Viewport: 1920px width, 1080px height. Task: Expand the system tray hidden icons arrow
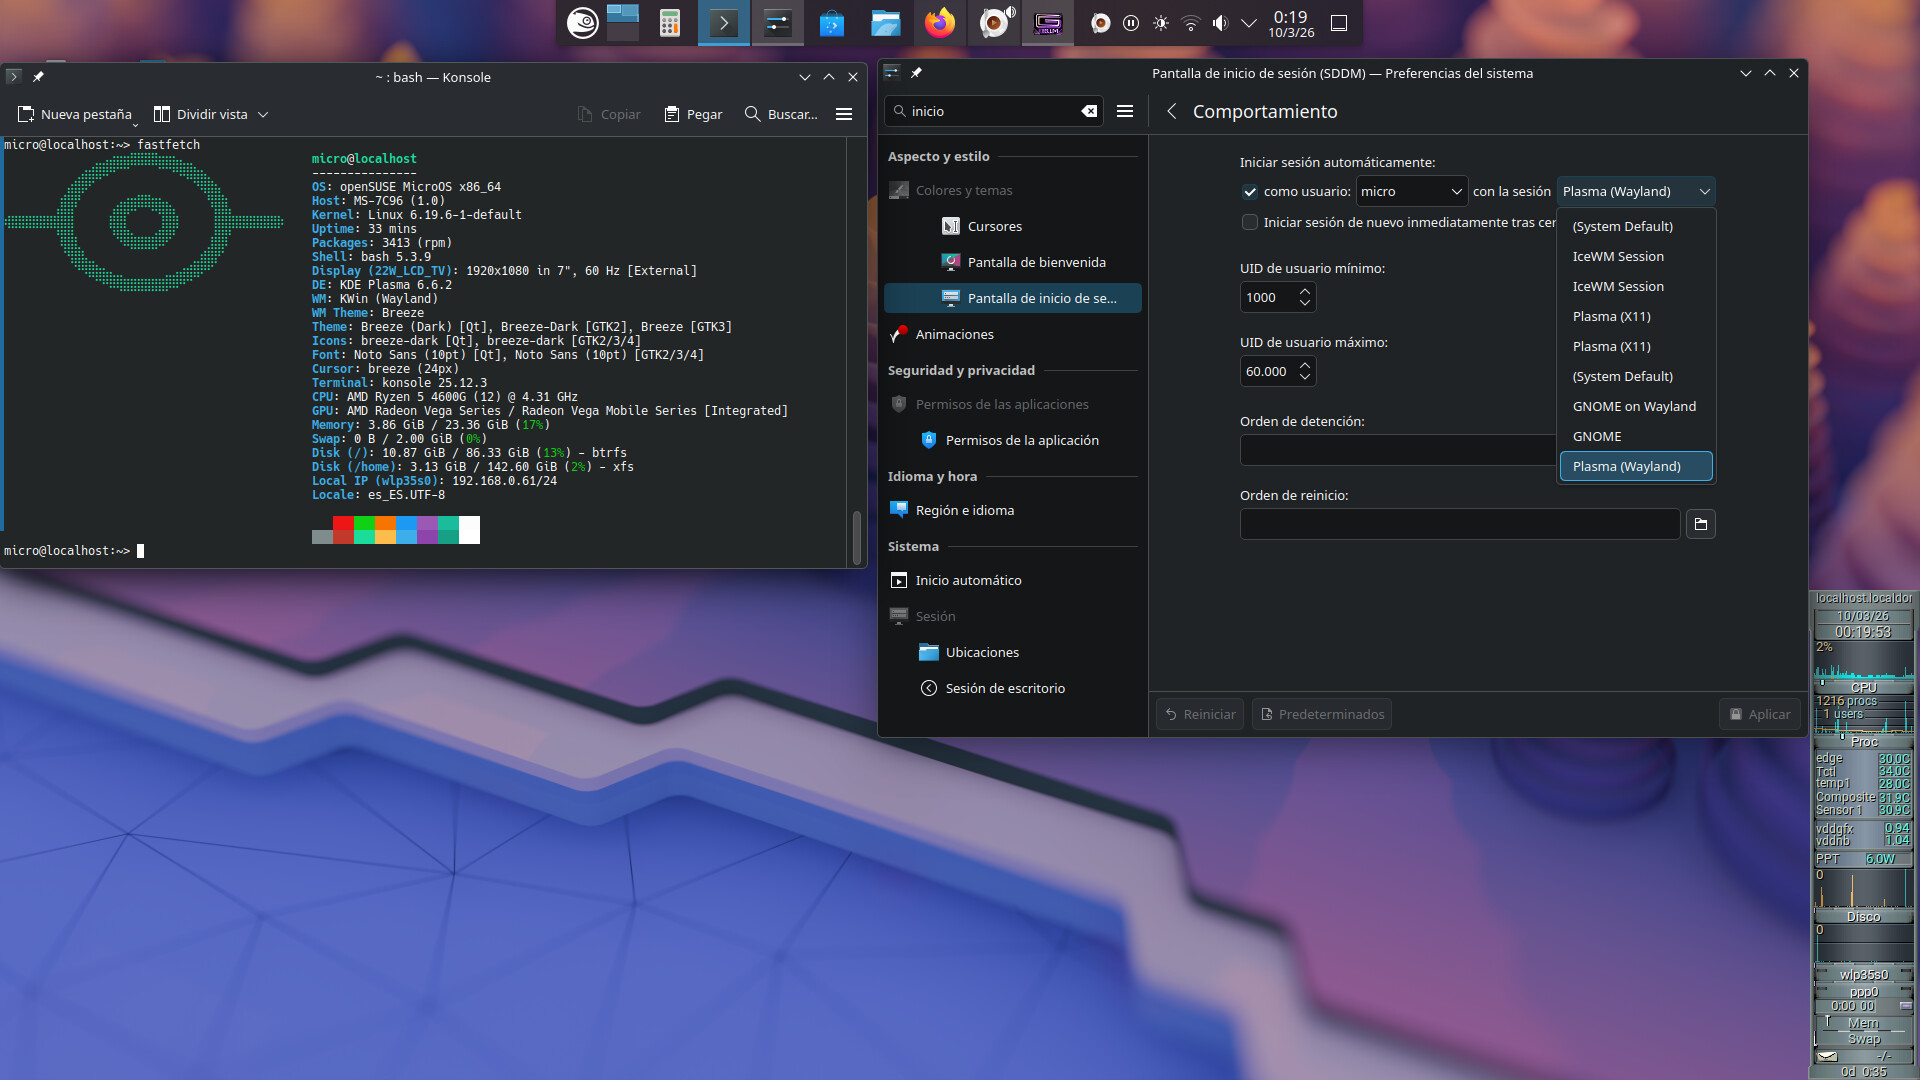click(1249, 23)
